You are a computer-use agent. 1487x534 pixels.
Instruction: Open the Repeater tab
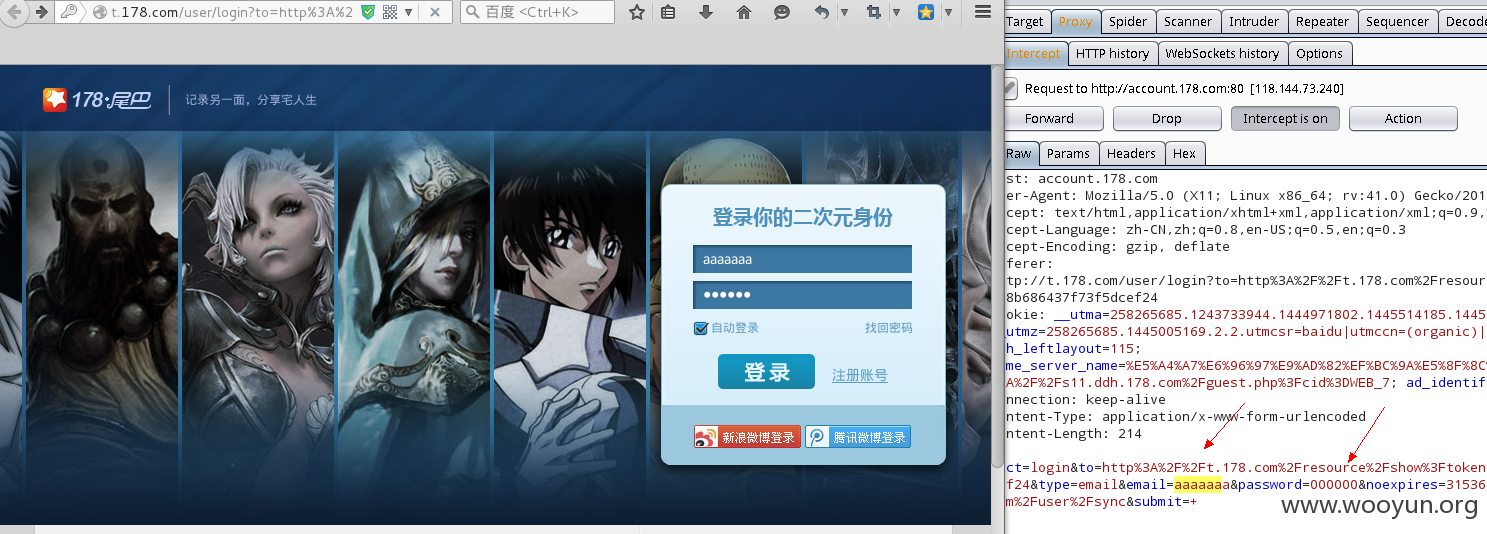point(1322,21)
